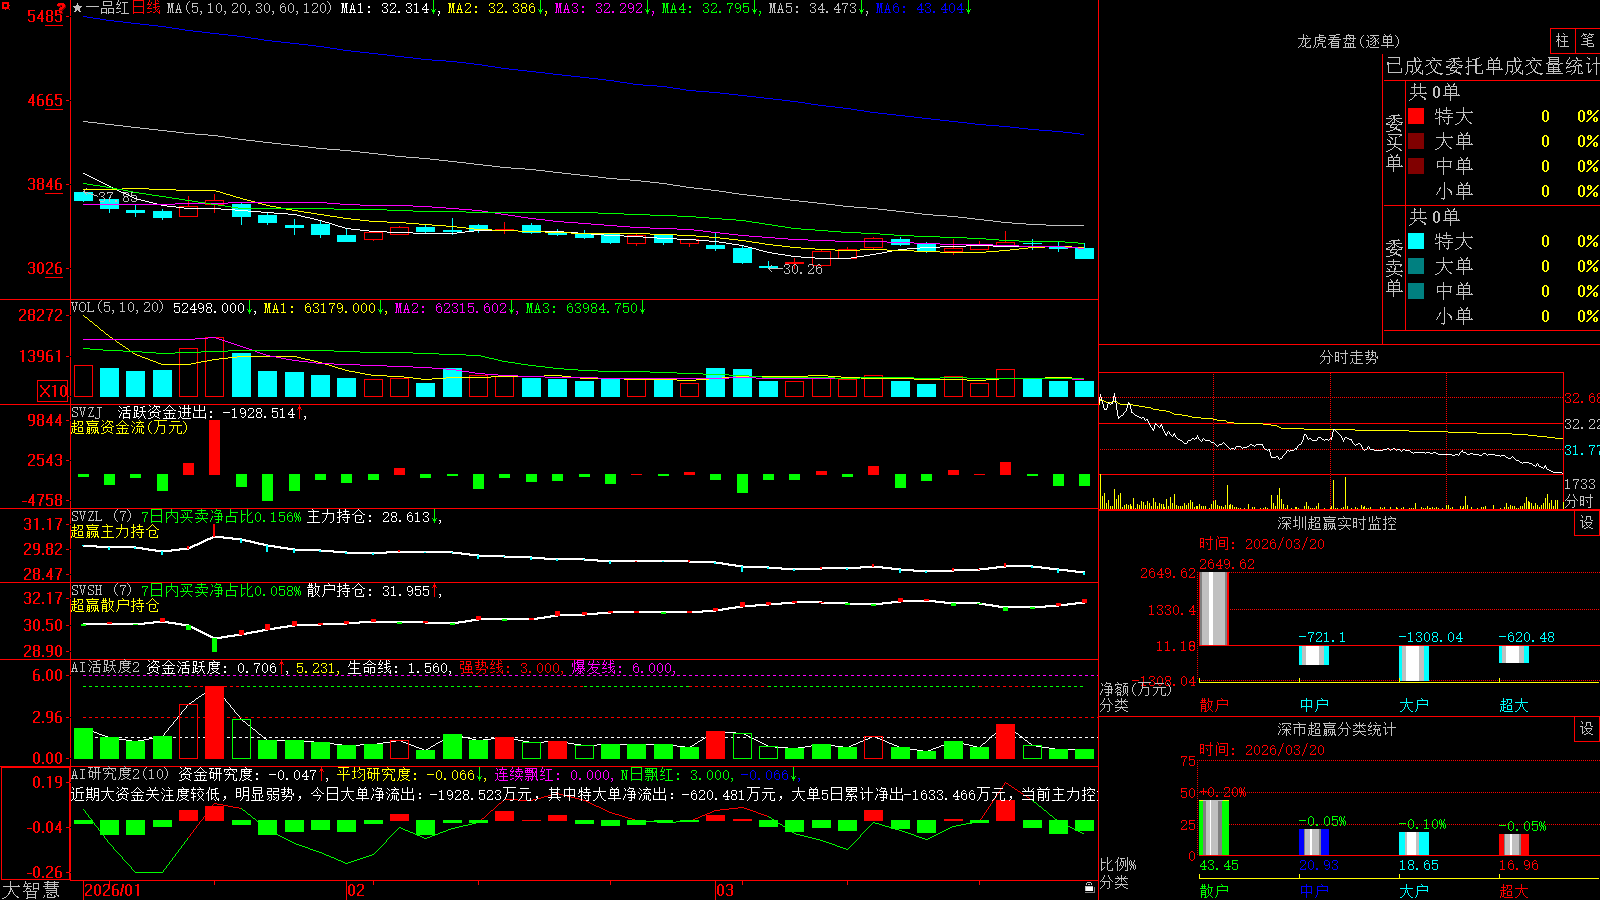The image size is (1600, 900).
Task: Click the 02 month marker on timeline
Action: point(355,890)
